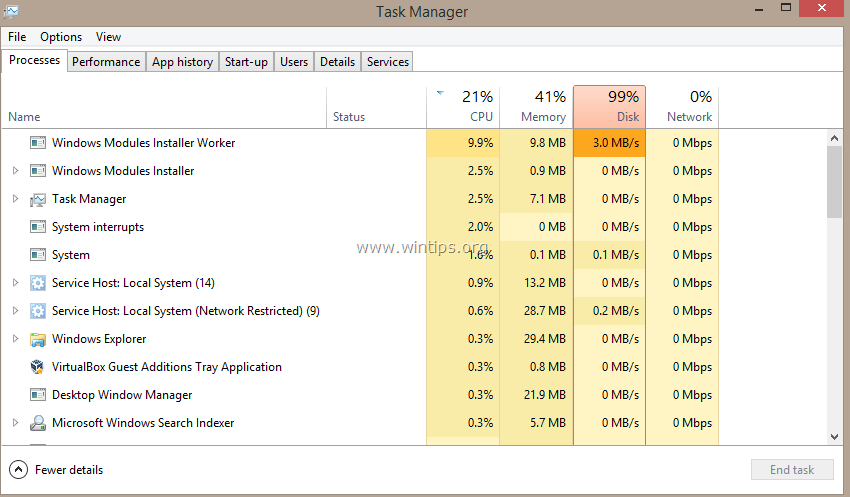This screenshot has width=850, height=497.
Task: Select the System interrupts process name
Action: 98,227
